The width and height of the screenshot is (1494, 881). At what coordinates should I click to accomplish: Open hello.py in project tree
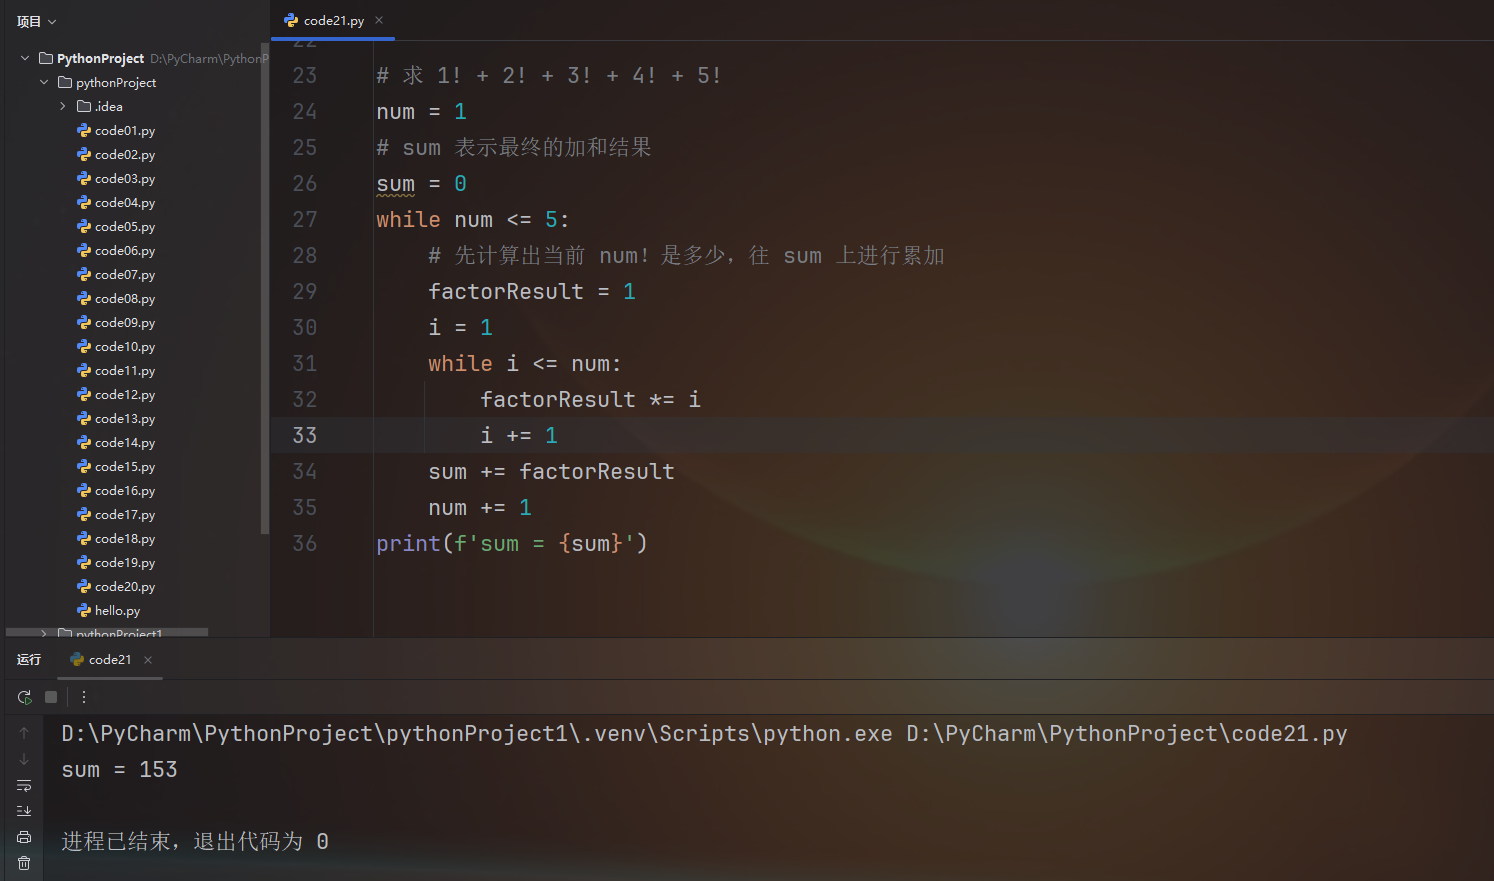(109, 611)
